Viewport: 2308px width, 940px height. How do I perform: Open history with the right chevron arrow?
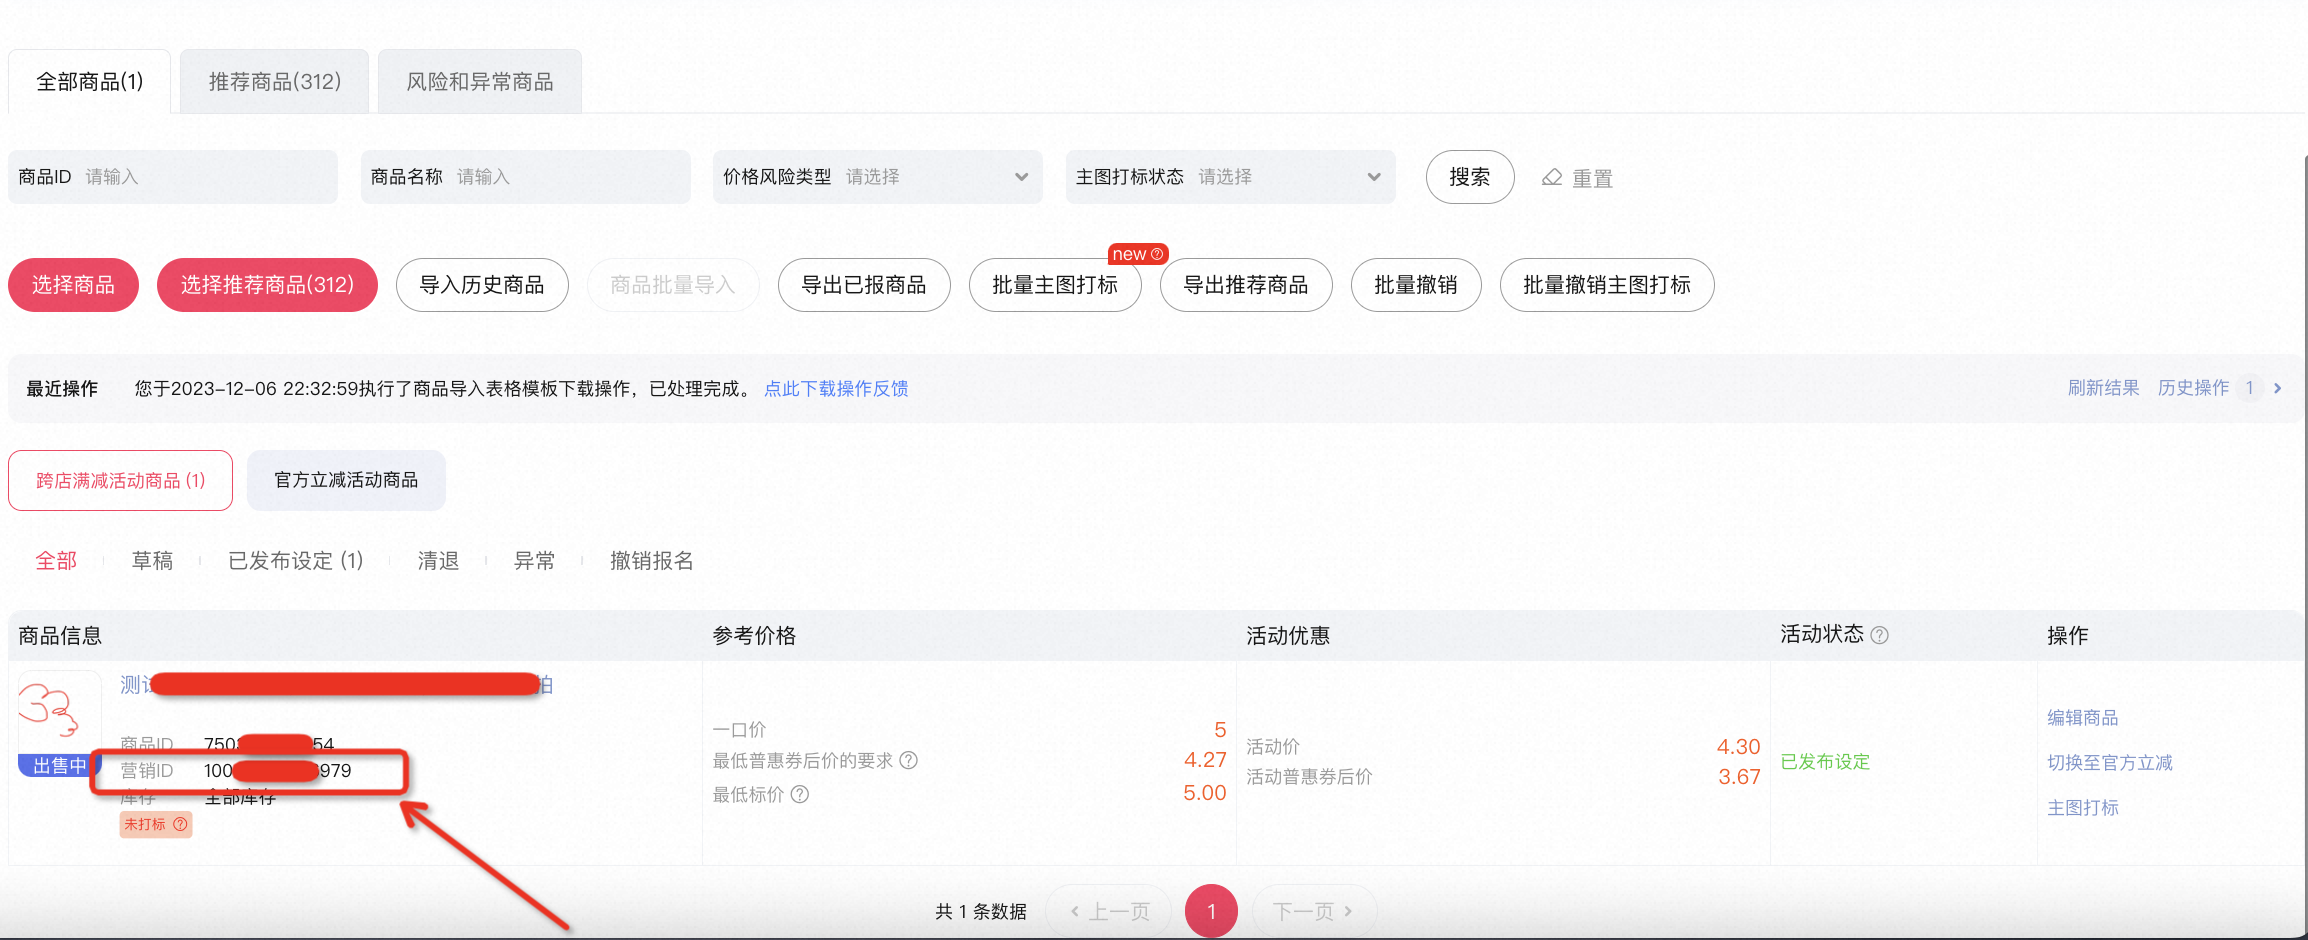[x=2278, y=388]
